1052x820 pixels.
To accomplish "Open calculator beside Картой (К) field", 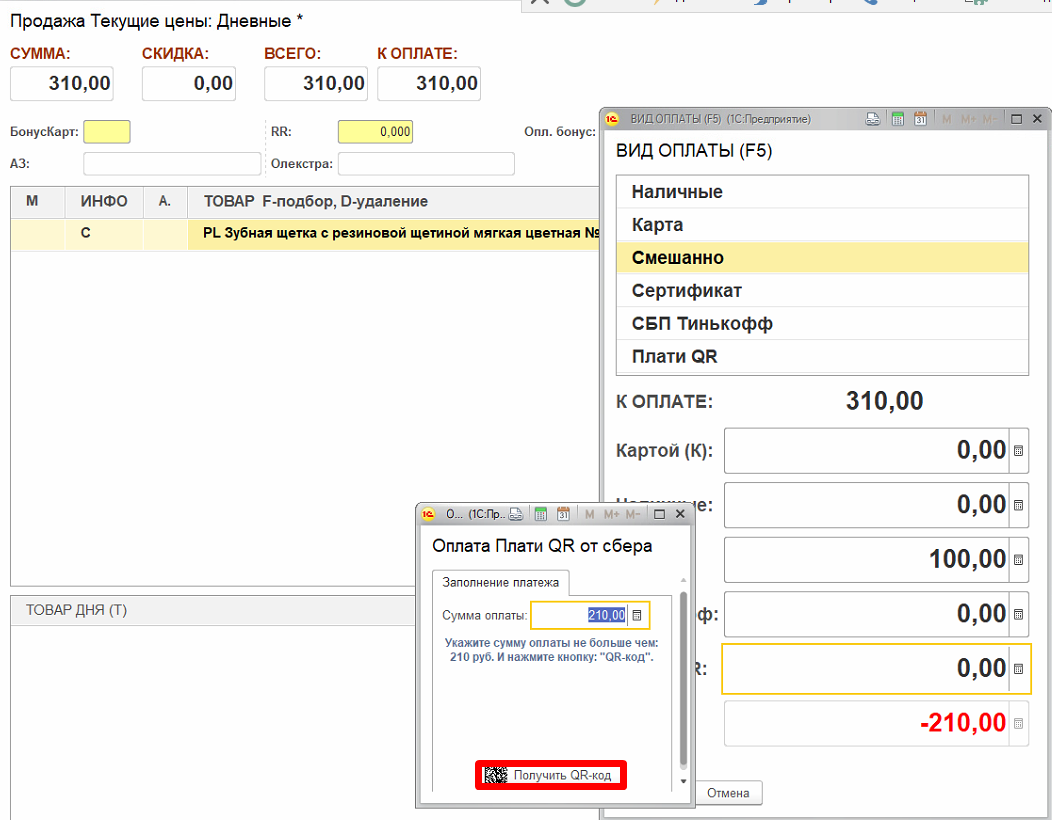I will click(1018, 451).
